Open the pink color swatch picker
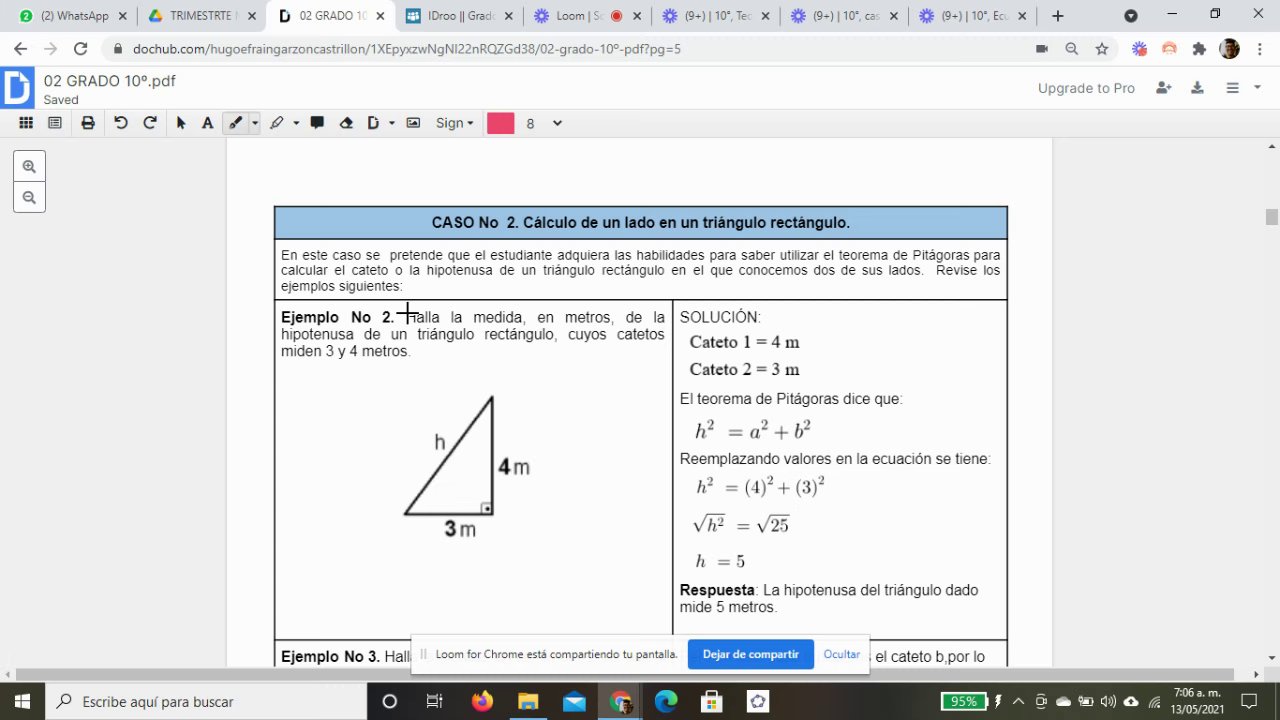 500,123
